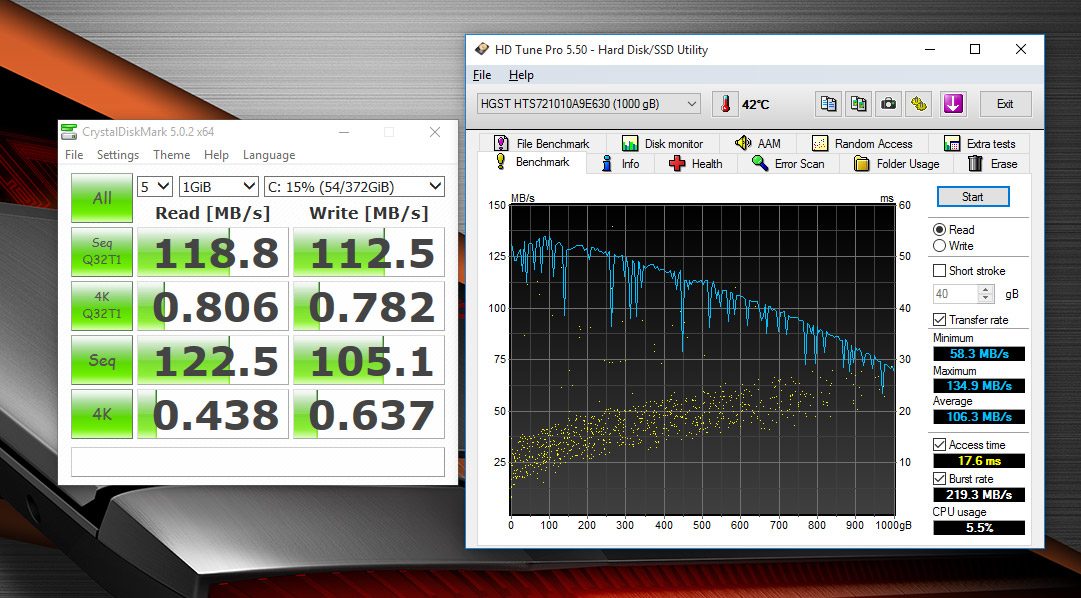Click the Average 106.3 MB/s value
This screenshot has width=1081, height=598.
point(979,417)
